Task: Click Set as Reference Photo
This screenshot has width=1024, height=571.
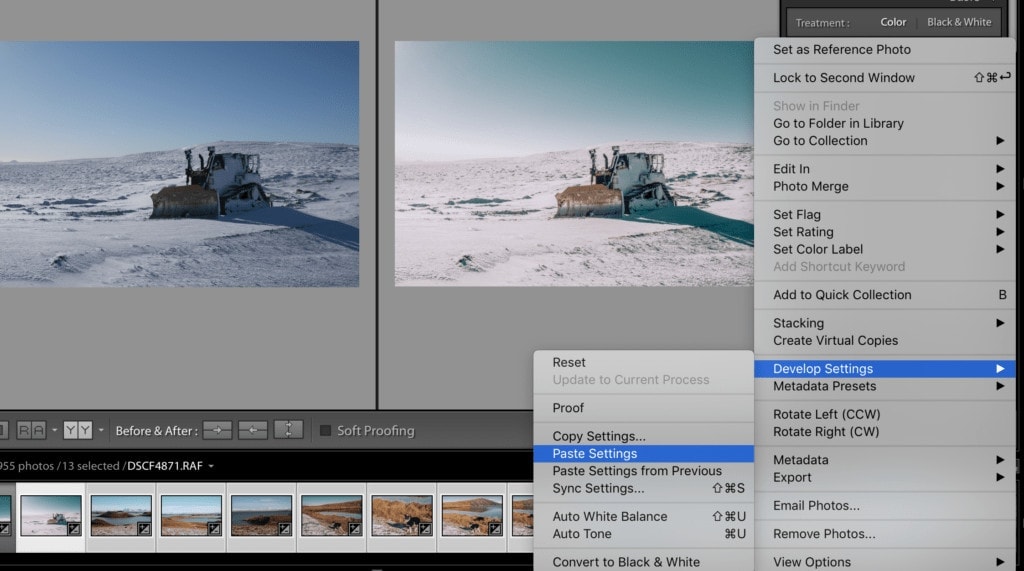Action: pyautogui.click(x=841, y=49)
